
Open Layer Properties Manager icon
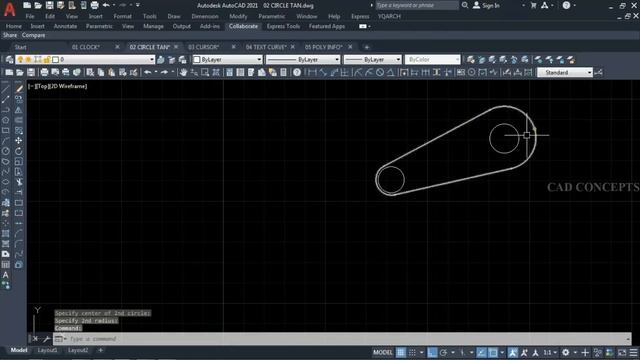(x=9, y=60)
